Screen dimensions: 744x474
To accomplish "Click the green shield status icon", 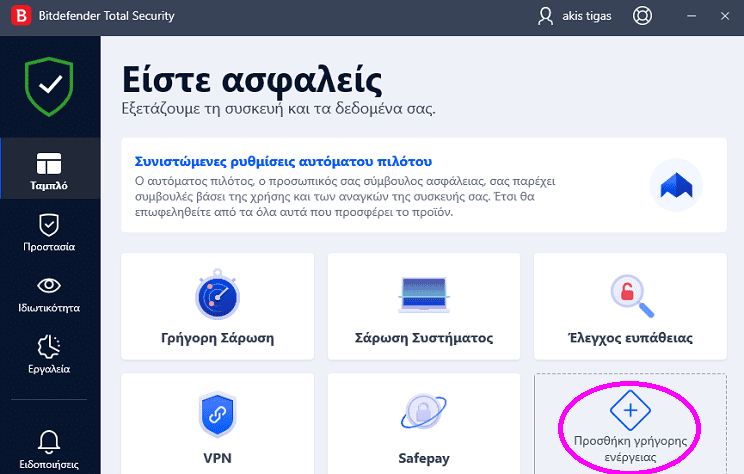I will point(49,87).
